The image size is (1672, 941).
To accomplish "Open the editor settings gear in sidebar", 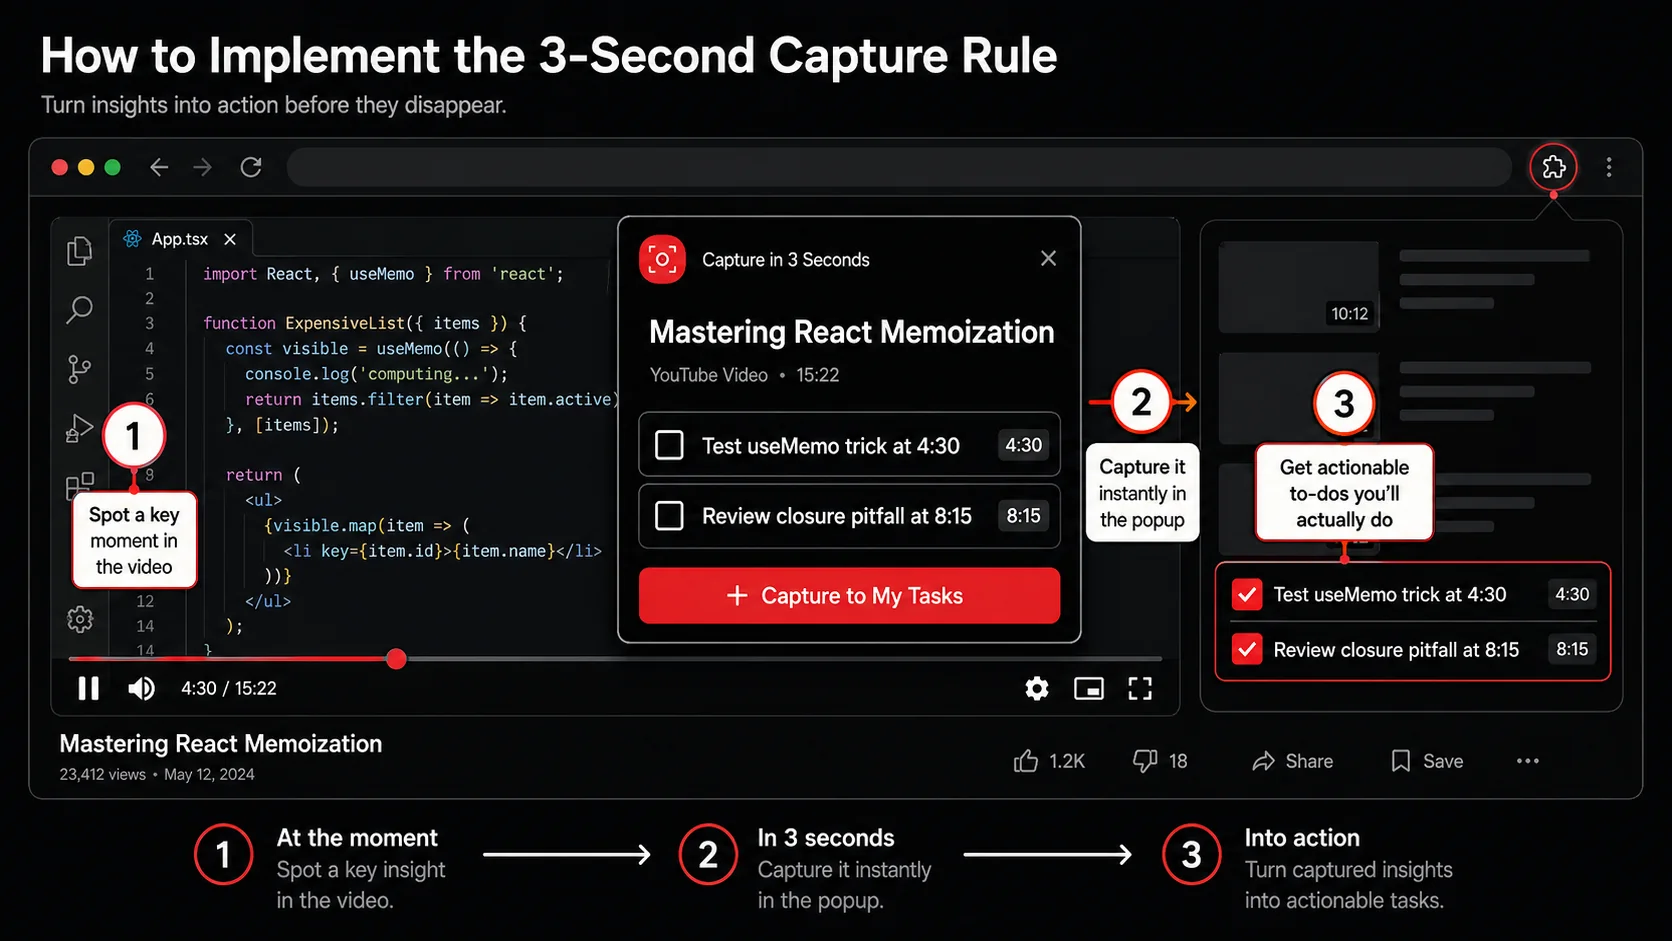I will click(80, 619).
